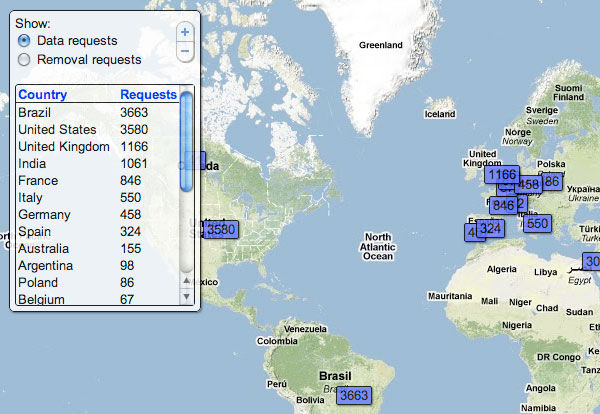
Task: Zoom in with the plus button
Action: (185, 32)
